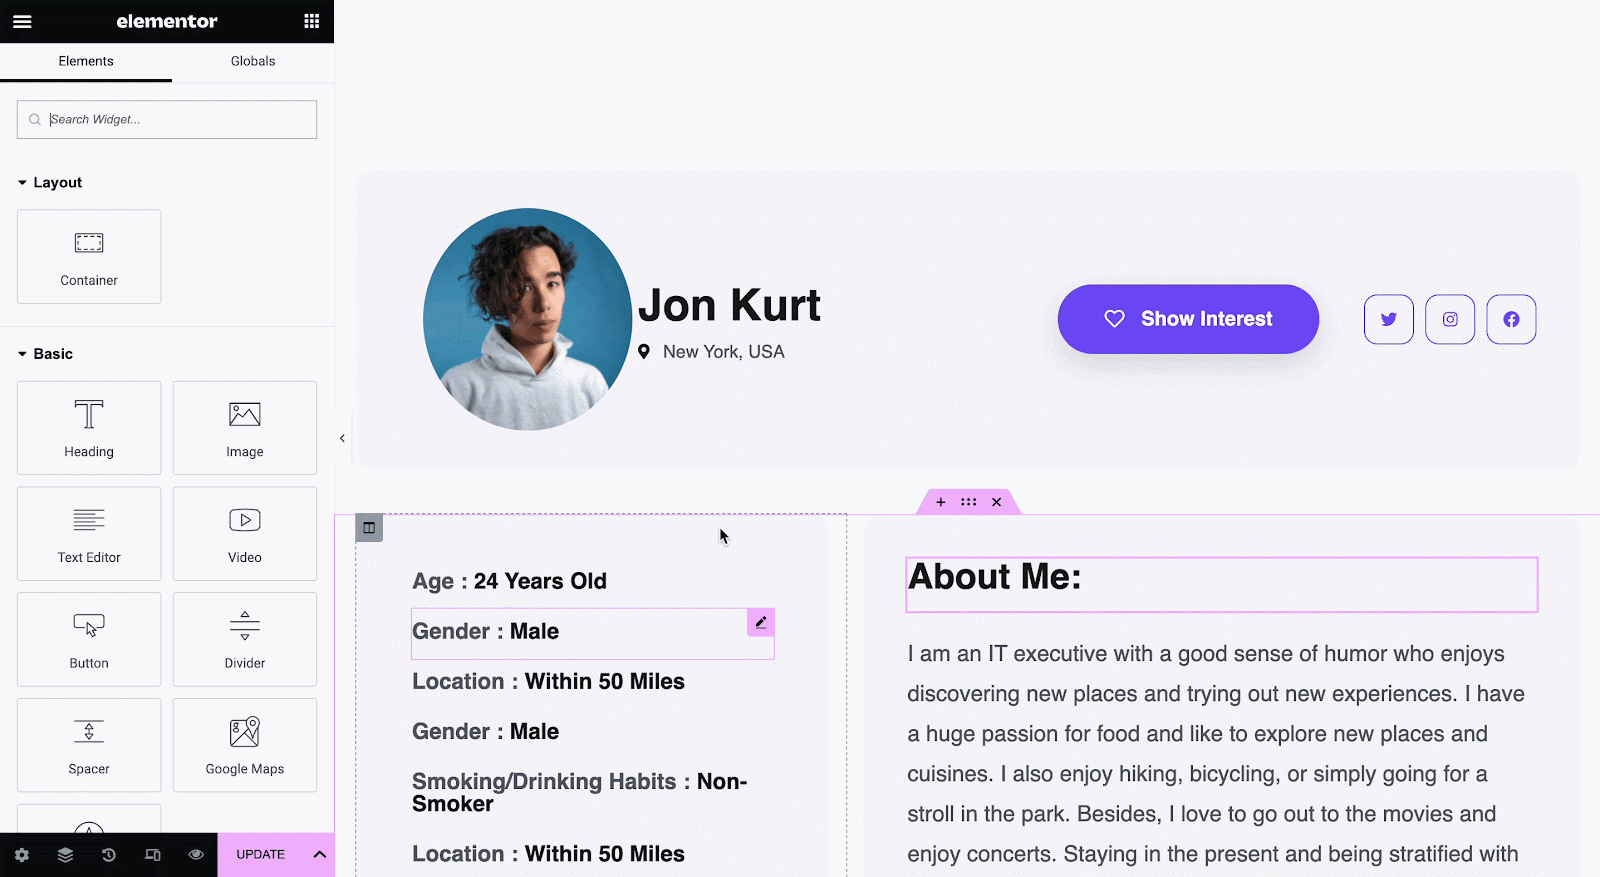Switch to the Globals tab
This screenshot has height=877, width=1600.
point(253,61)
